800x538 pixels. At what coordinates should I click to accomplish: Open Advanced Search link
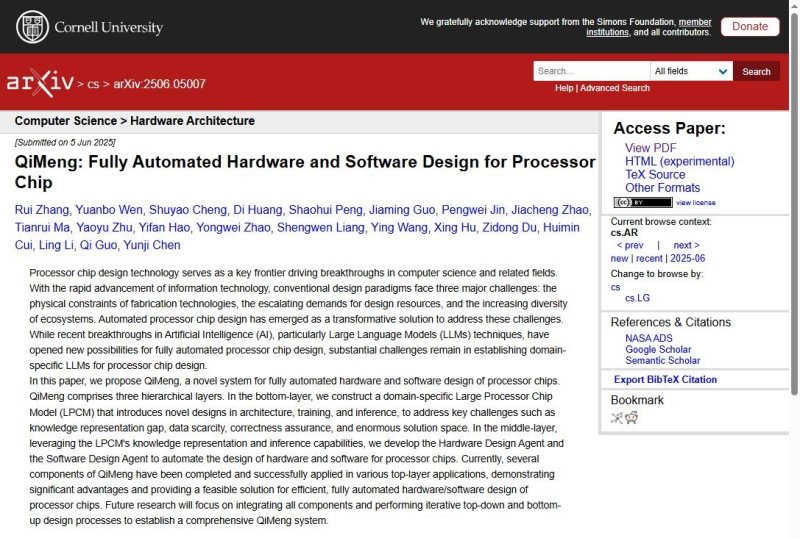point(615,88)
